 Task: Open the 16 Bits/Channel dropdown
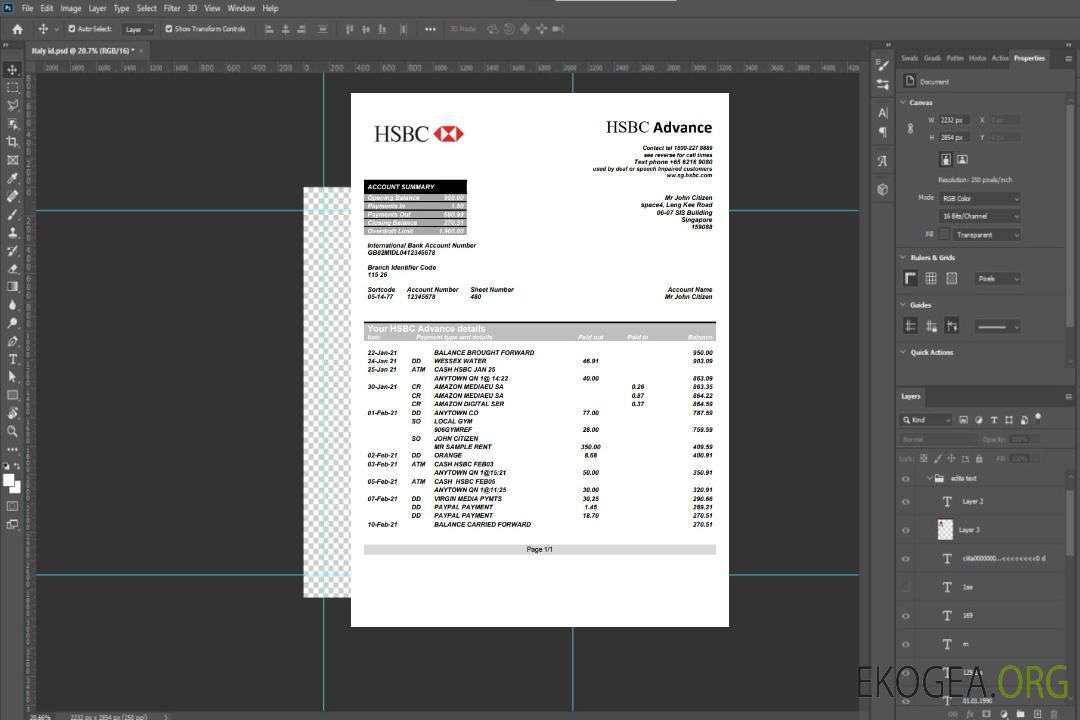point(979,216)
